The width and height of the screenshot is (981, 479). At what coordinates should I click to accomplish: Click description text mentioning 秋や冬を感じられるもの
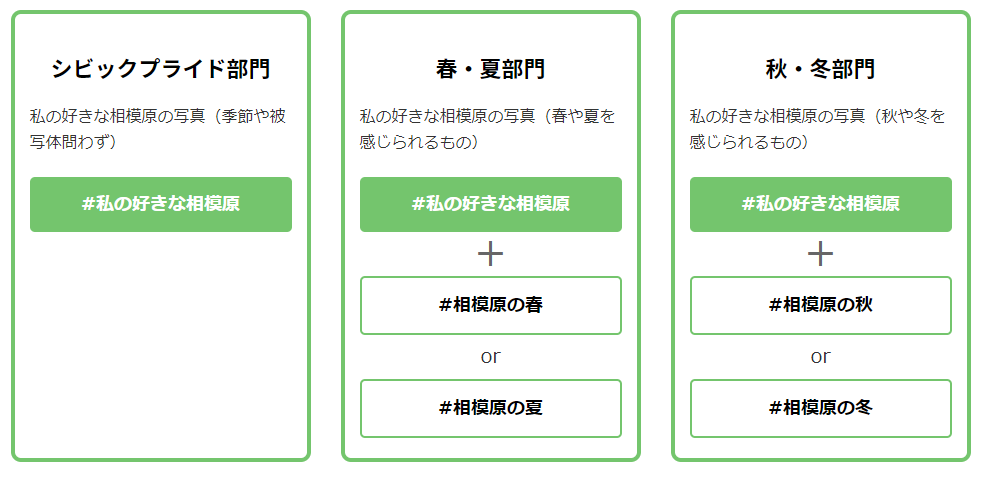[817, 129]
